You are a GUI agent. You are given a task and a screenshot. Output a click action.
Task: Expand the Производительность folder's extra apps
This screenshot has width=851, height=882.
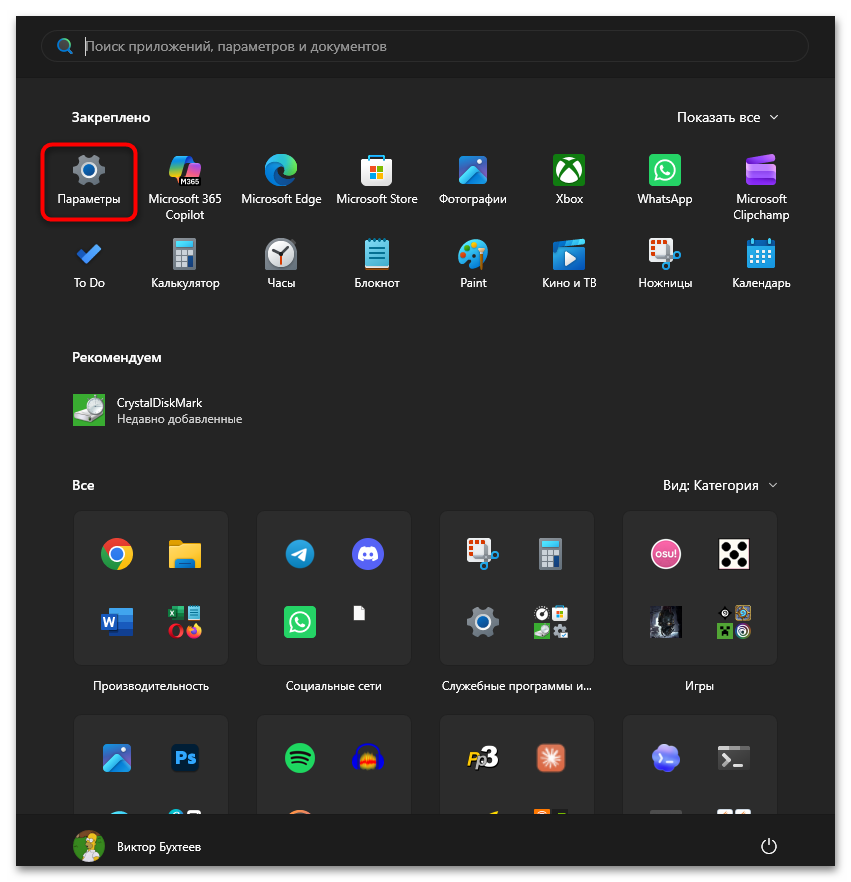click(x=185, y=622)
